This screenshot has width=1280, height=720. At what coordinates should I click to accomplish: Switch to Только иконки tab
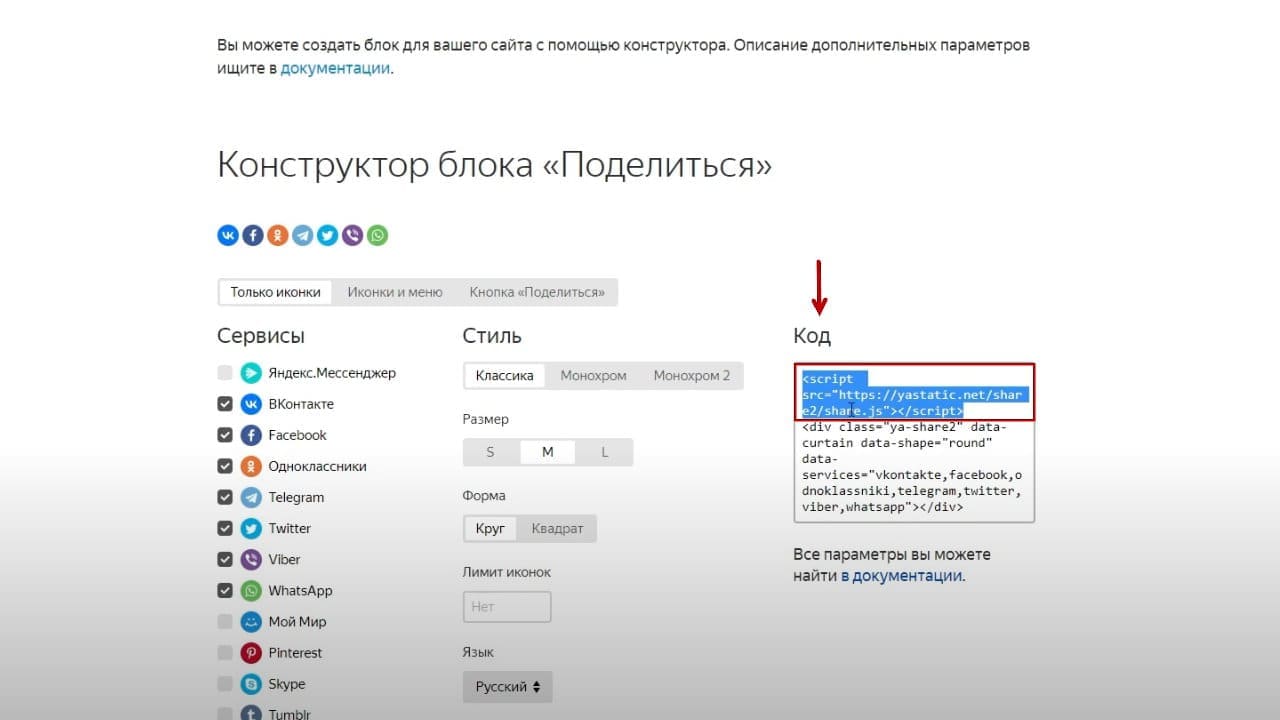click(x=276, y=292)
